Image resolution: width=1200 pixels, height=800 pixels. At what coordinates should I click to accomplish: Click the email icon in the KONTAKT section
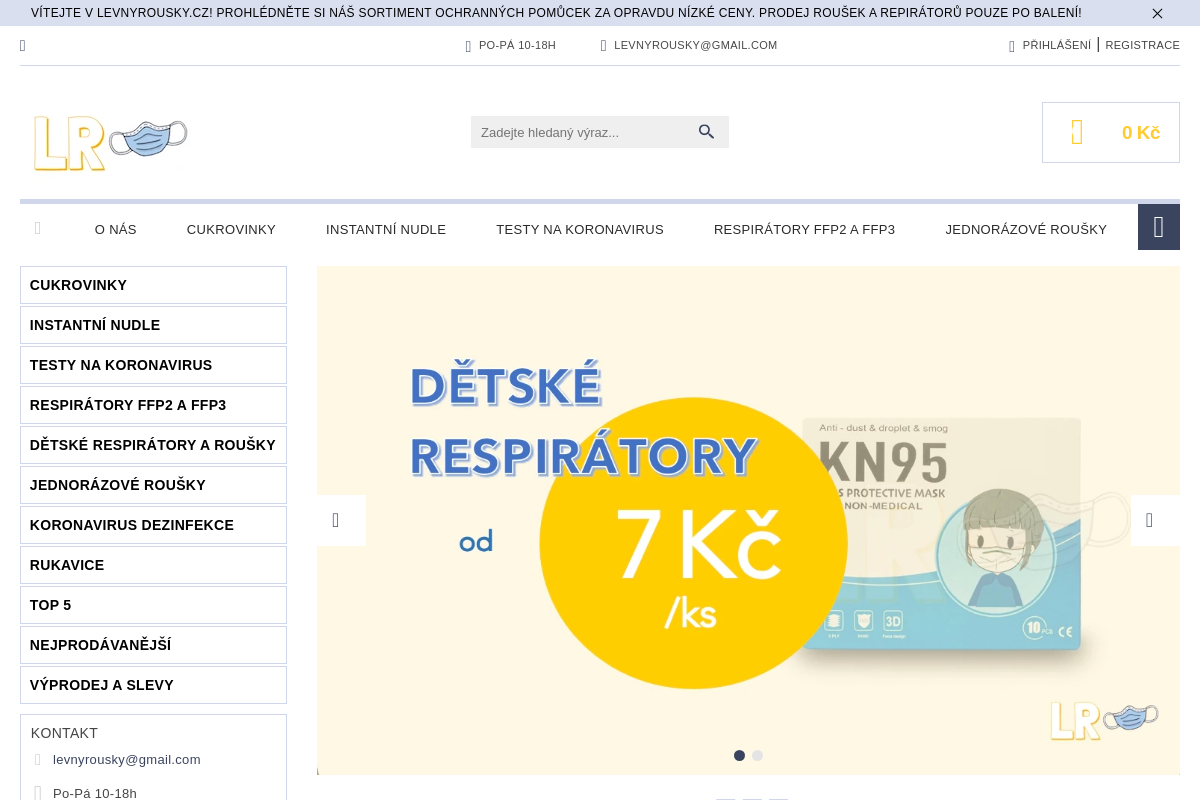pos(38,760)
